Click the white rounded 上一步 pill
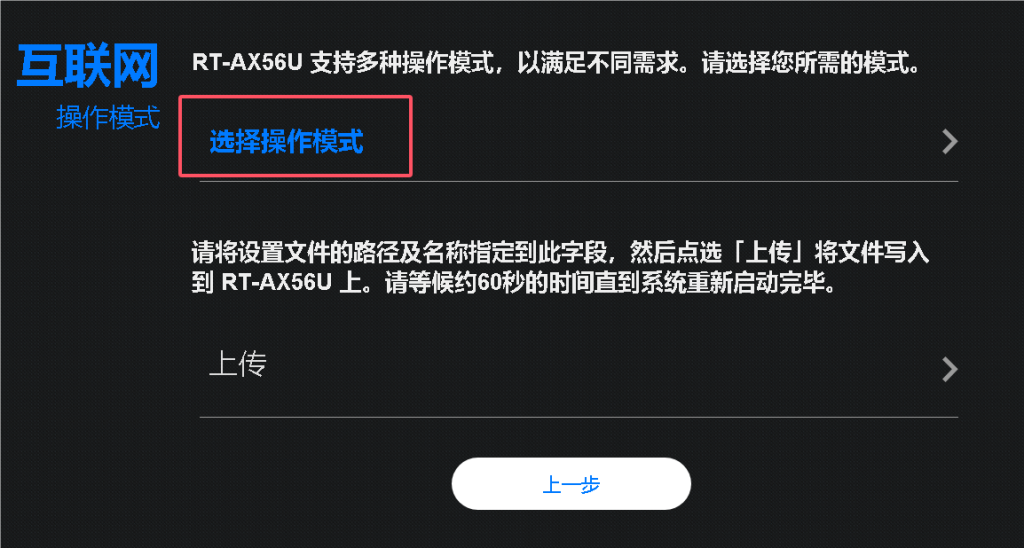This screenshot has height=548, width=1024. click(x=571, y=484)
